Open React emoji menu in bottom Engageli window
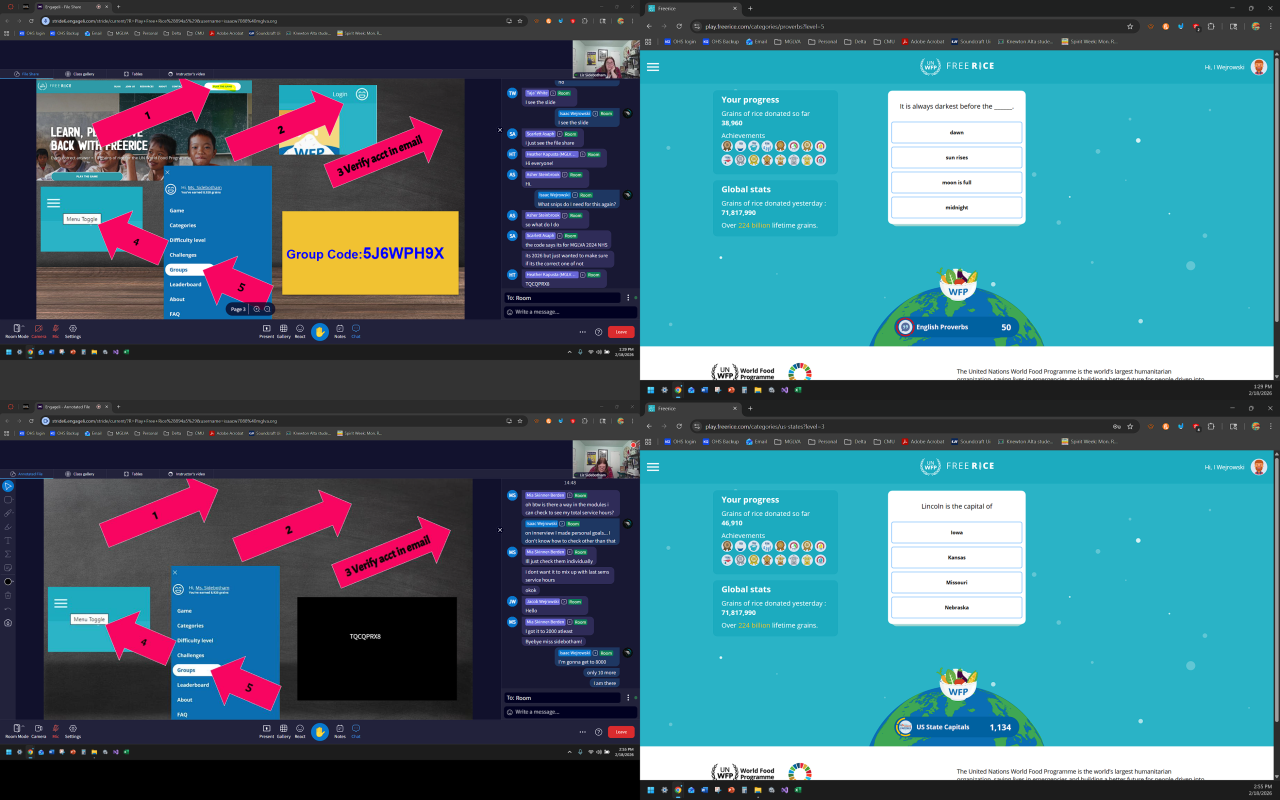1280x800 pixels. tap(300, 730)
